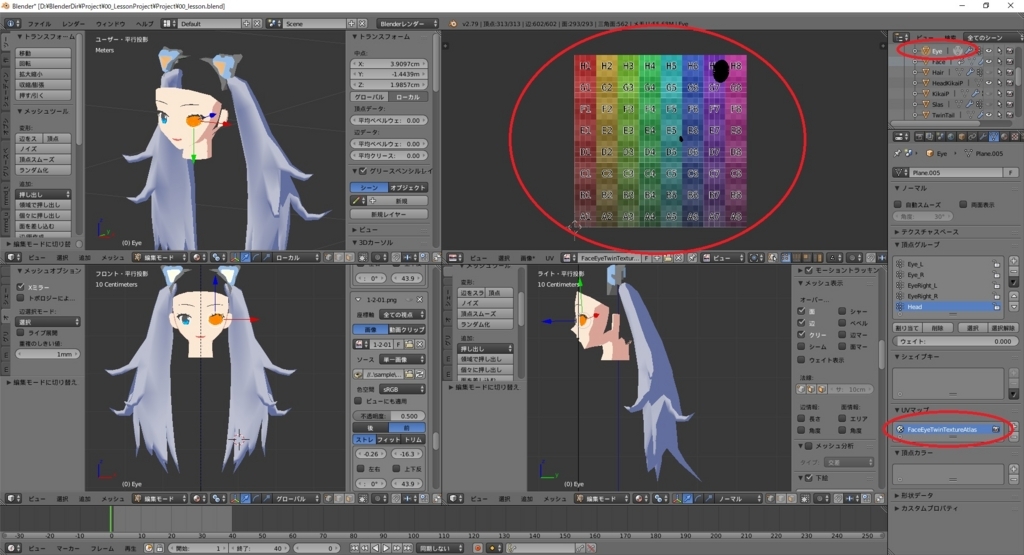Open the editor type icon in the UV editor header

point(456,258)
